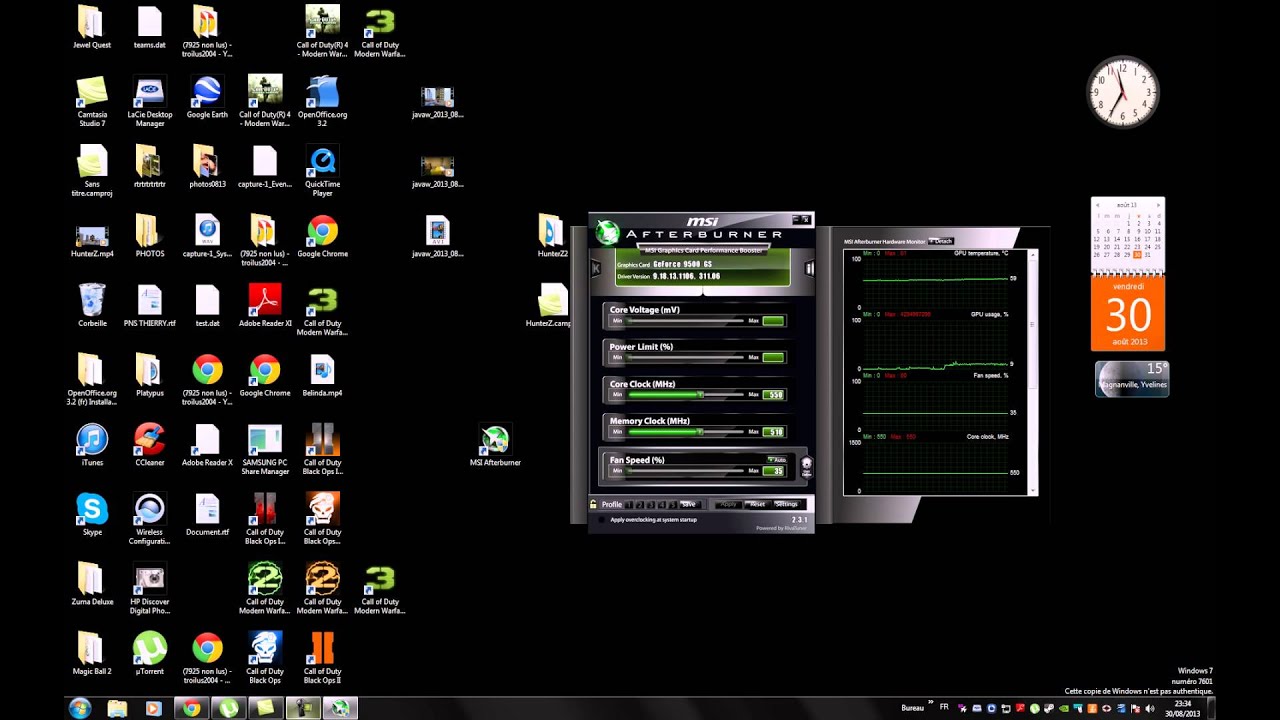Image resolution: width=1280 pixels, height=720 pixels.
Task: Select the µTorrent desktop icon
Action: point(150,654)
